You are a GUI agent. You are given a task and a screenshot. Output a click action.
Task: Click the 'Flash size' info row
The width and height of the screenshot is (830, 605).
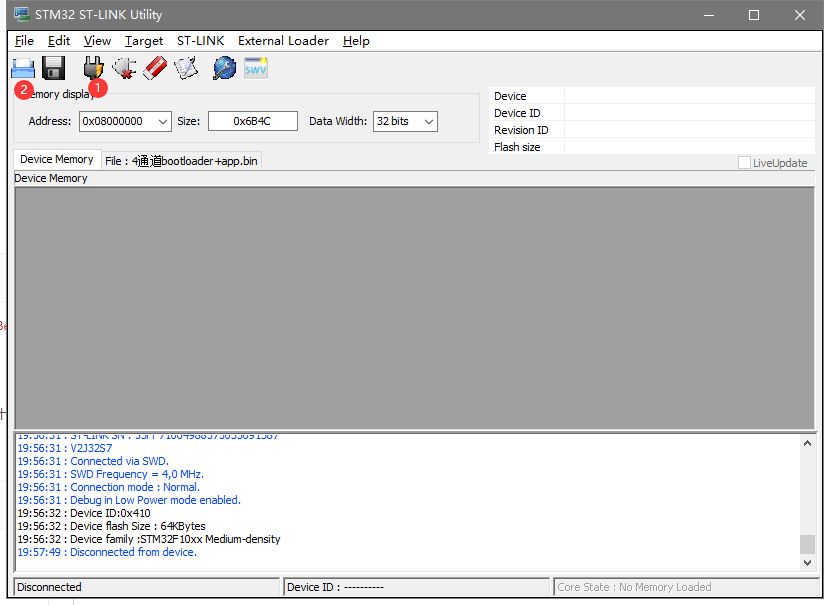[652, 147]
